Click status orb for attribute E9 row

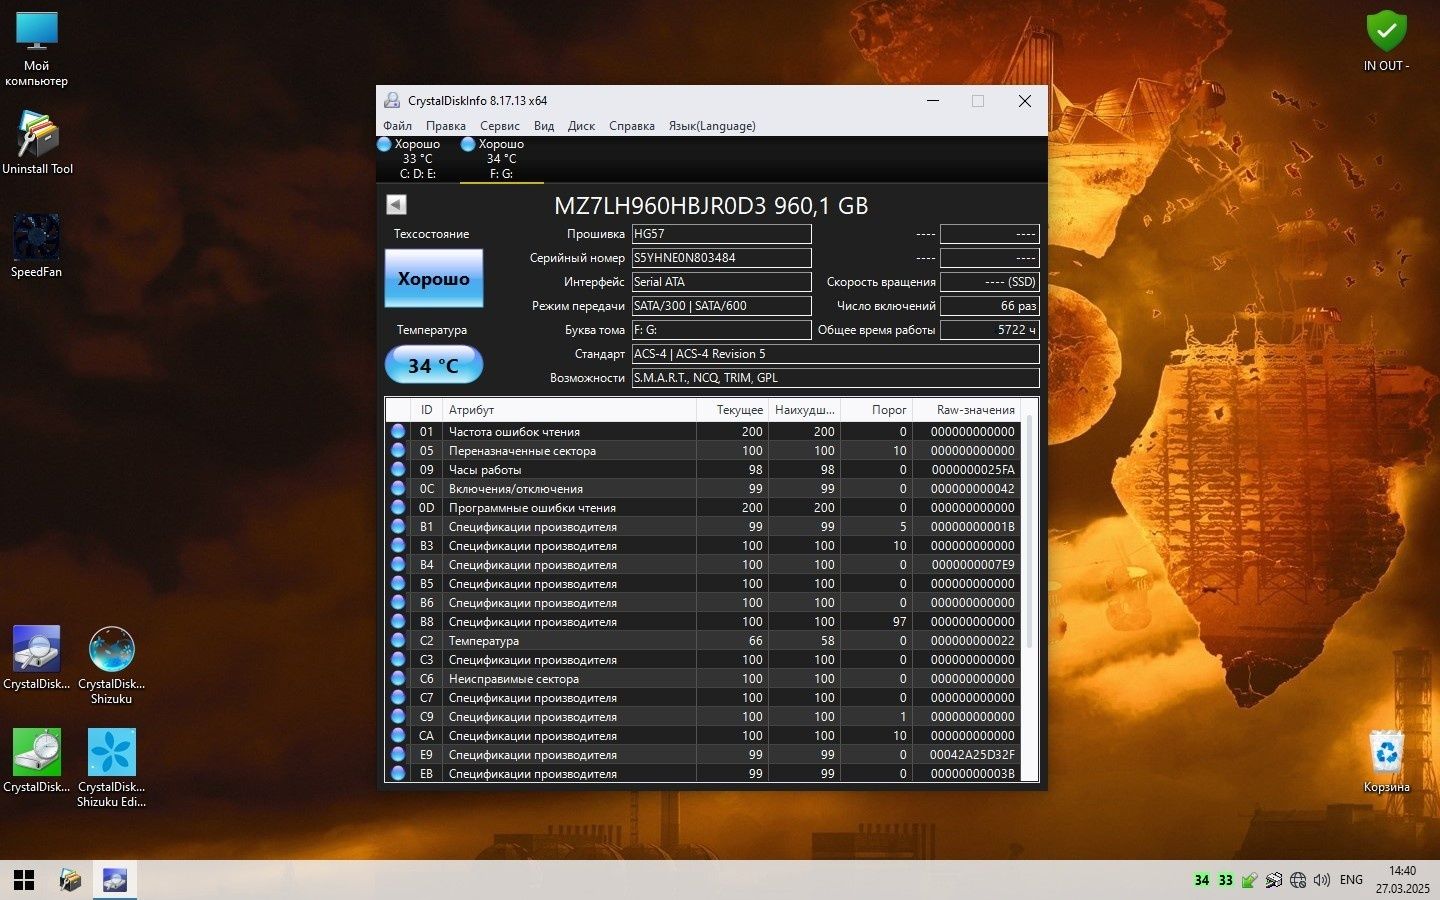click(398, 755)
